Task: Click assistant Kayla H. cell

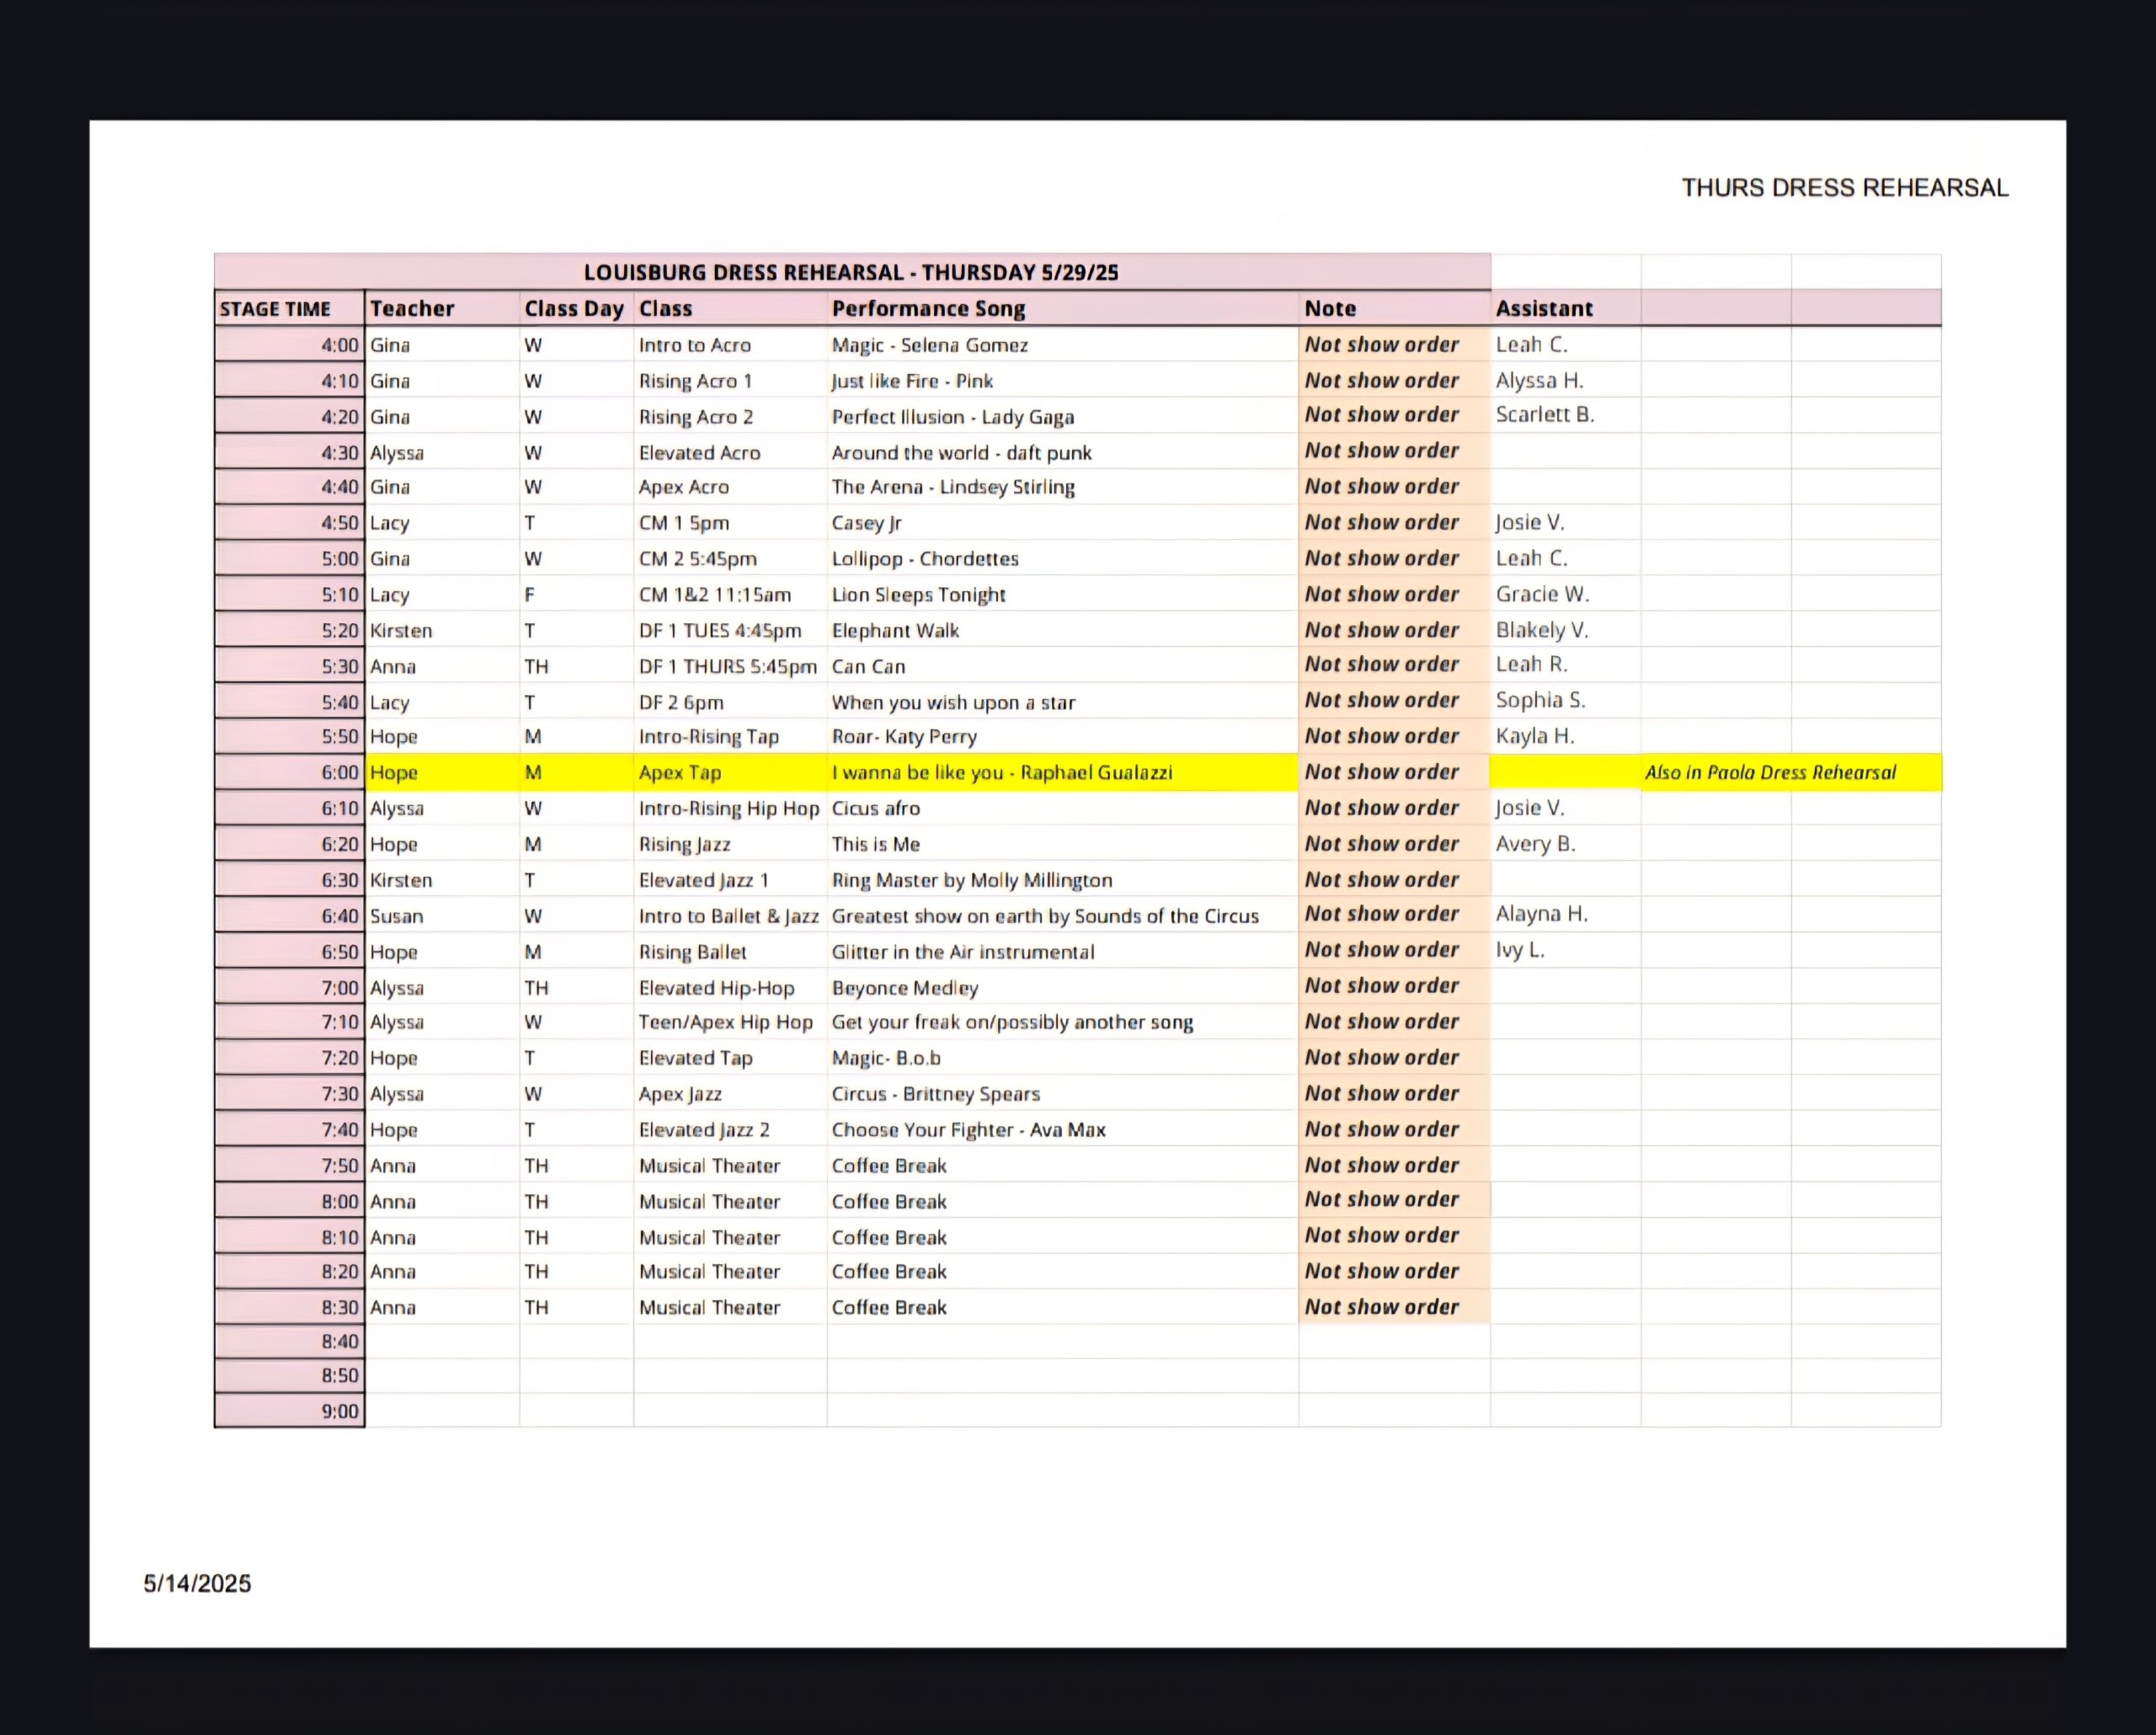Action: (x=1565, y=737)
